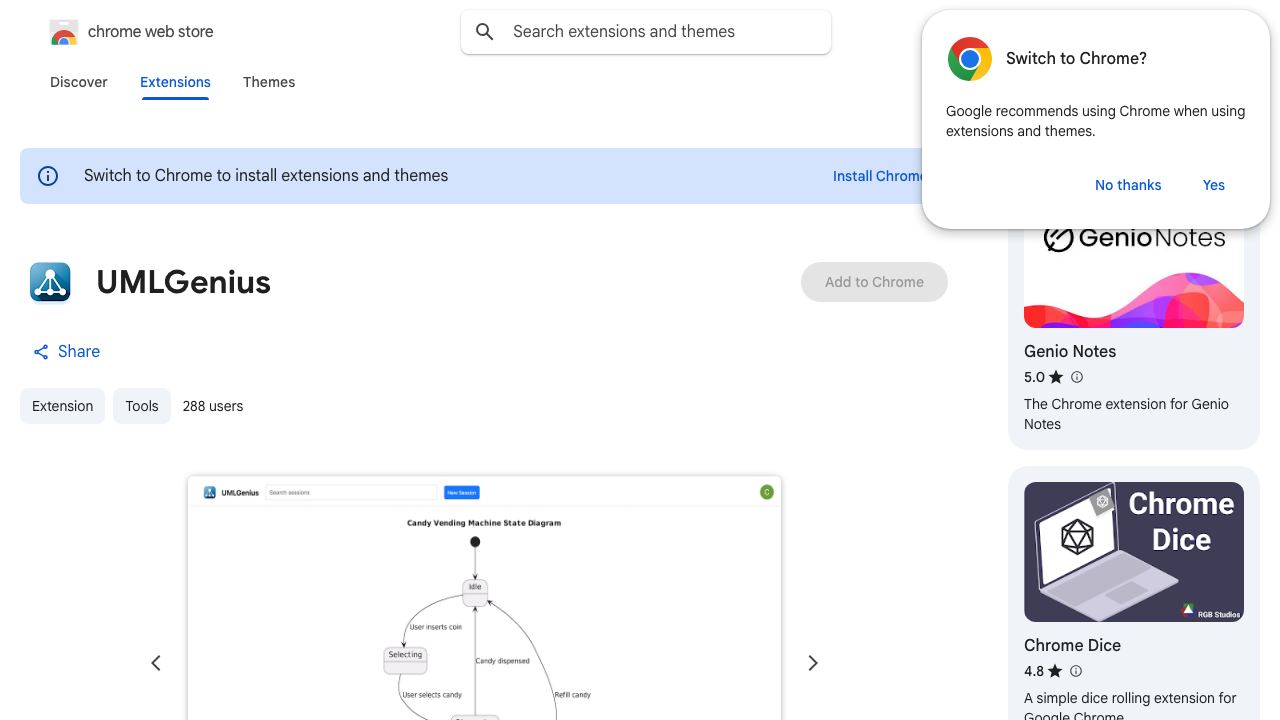Click the chrome web store title text

coord(151,32)
